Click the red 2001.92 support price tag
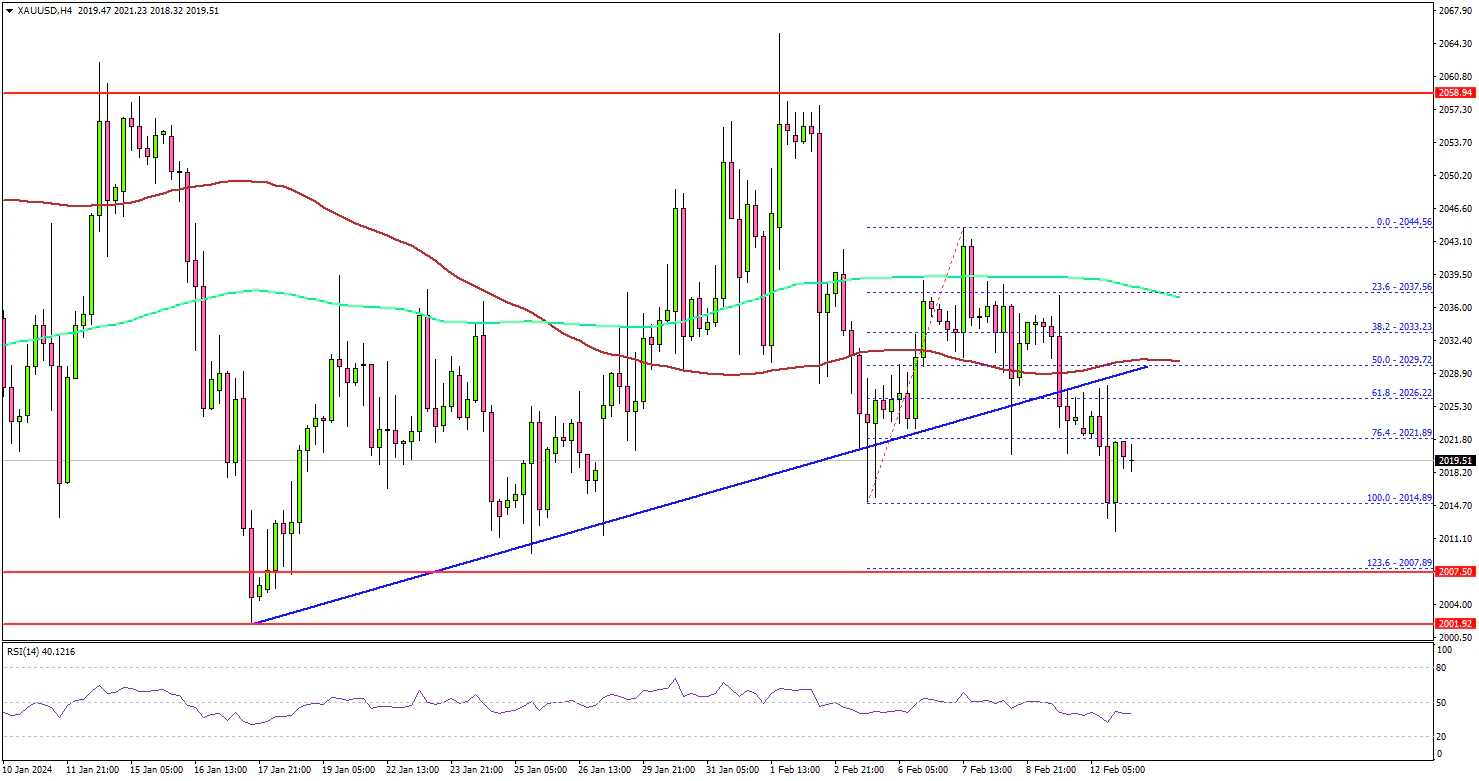The height and width of the screenshot is (781, 1479). [x=1455, y=624]
